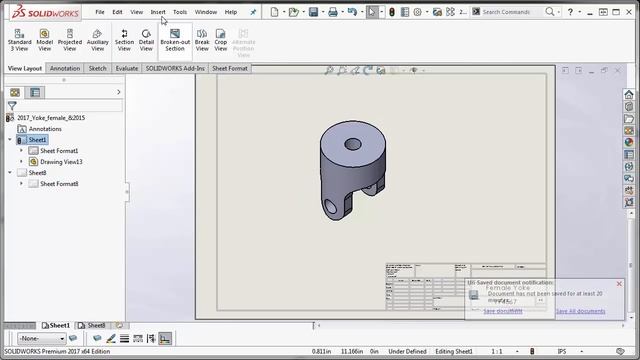
Task: Use the Crop View tool
Action: coord(221,40)
